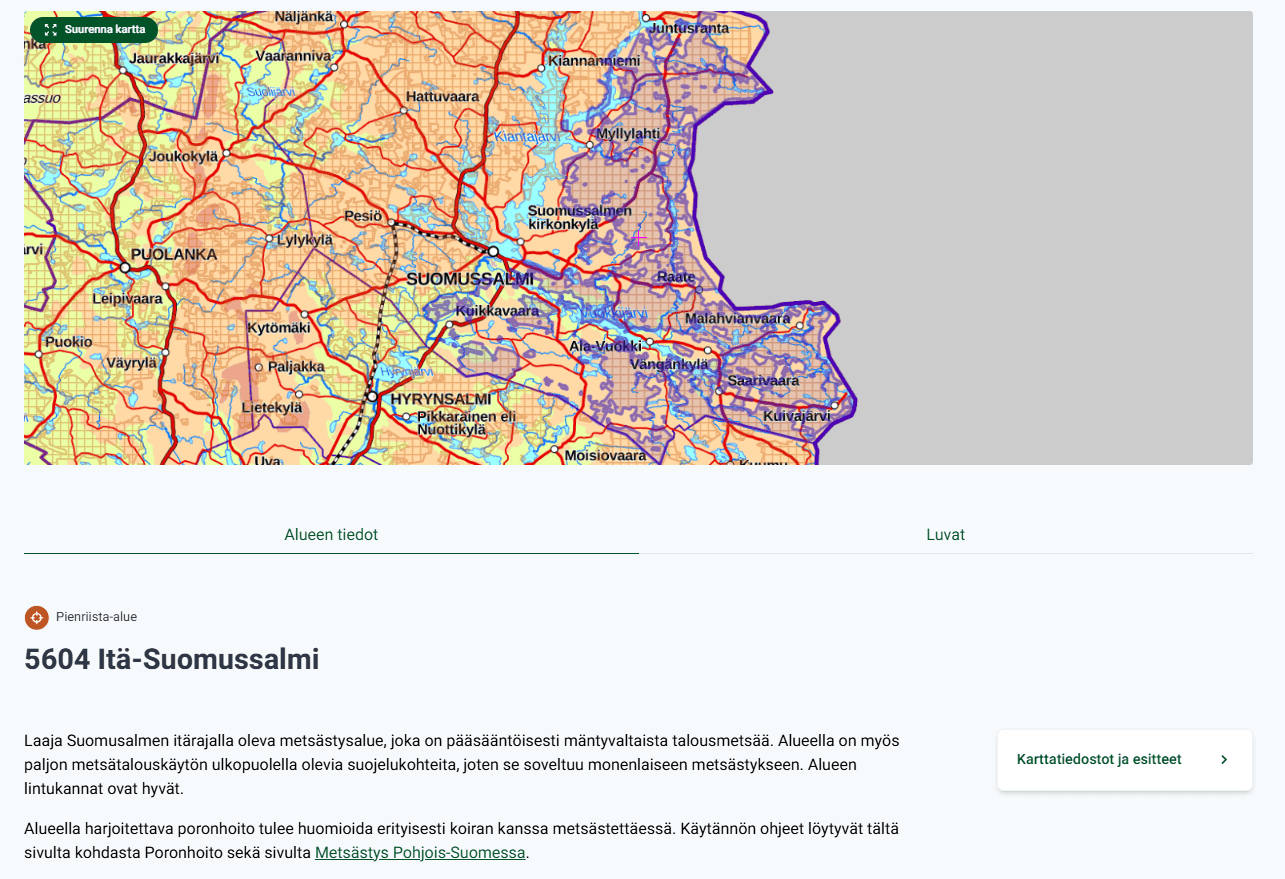Click the Väyrylä place name on the map

tap(132, 362)
